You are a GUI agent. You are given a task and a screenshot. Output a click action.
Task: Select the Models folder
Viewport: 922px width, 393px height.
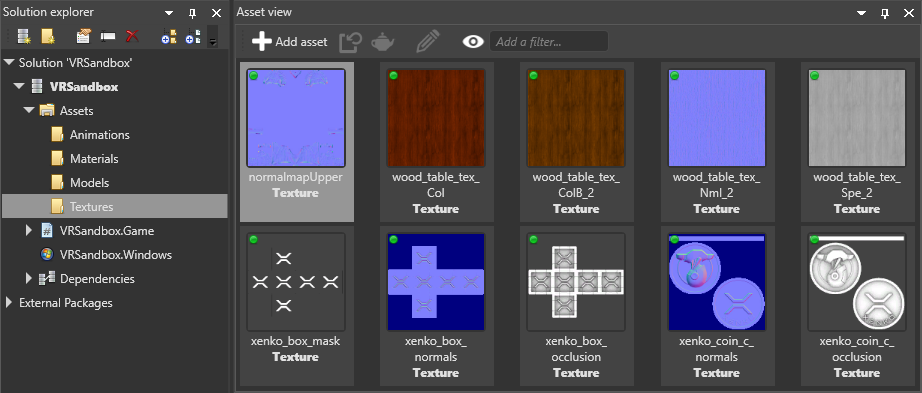(x=89, y=183)
